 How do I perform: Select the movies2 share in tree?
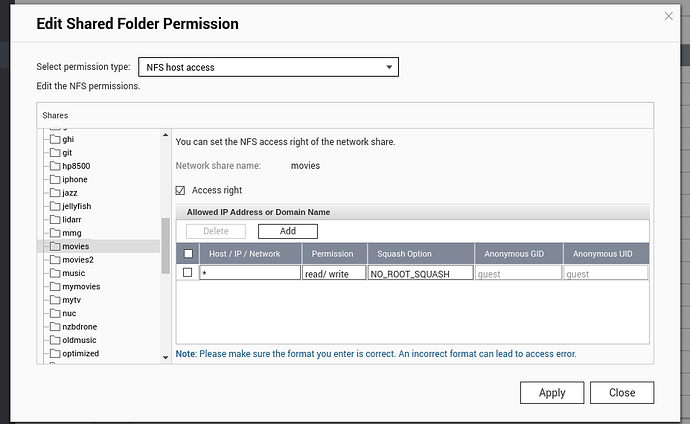pyautogui.click(x=77, y=260)
